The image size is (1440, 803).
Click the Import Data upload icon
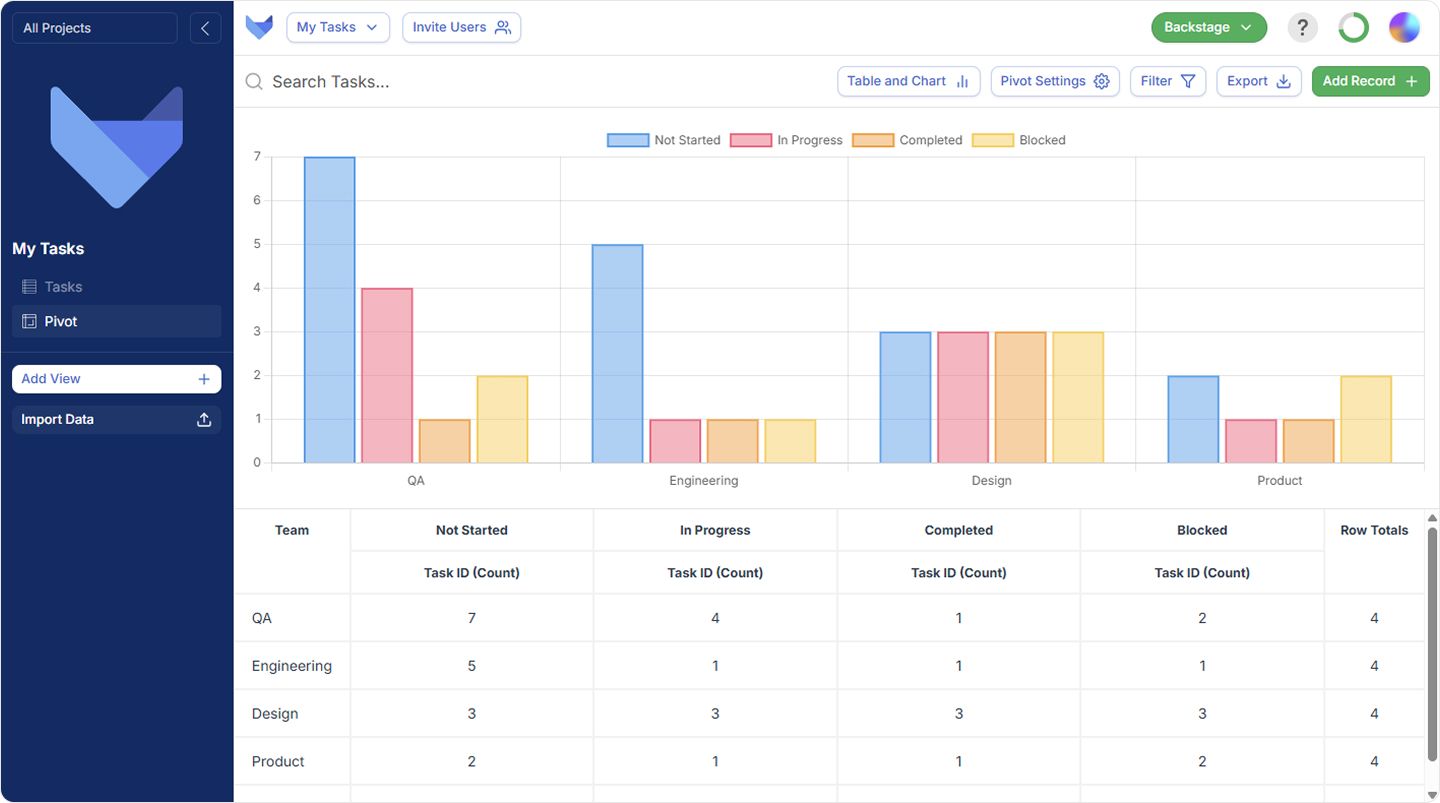pos(204,420)
